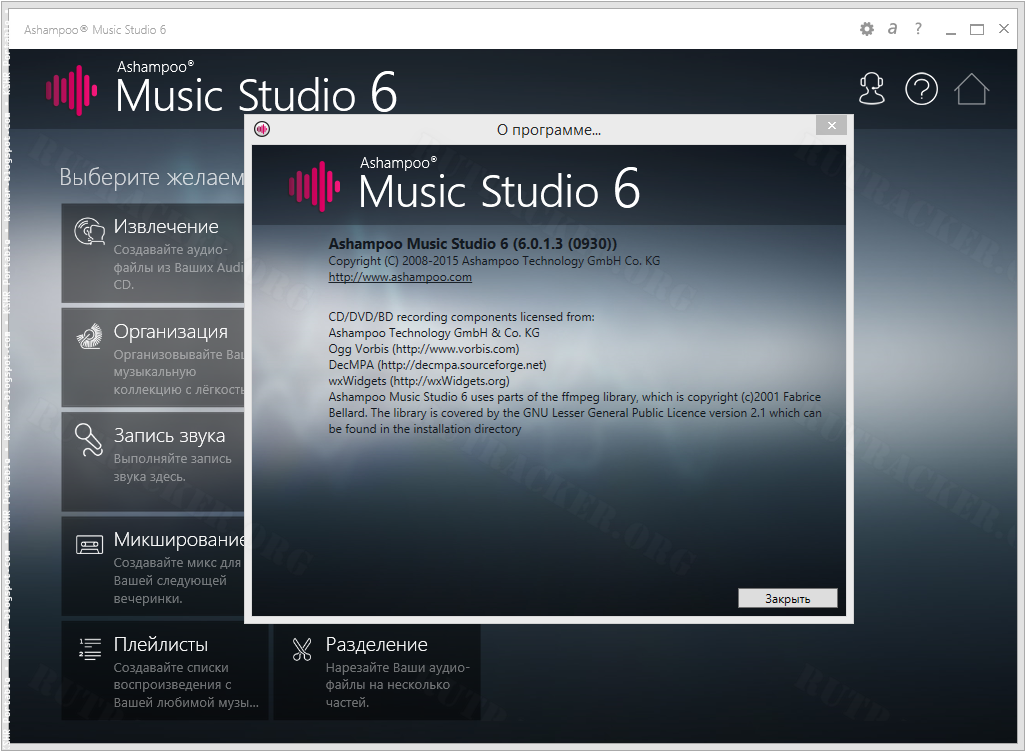The image size is (1026, 752).
Task: Click the app icon in the dialog title bar
Action: (x=262, y=129)
